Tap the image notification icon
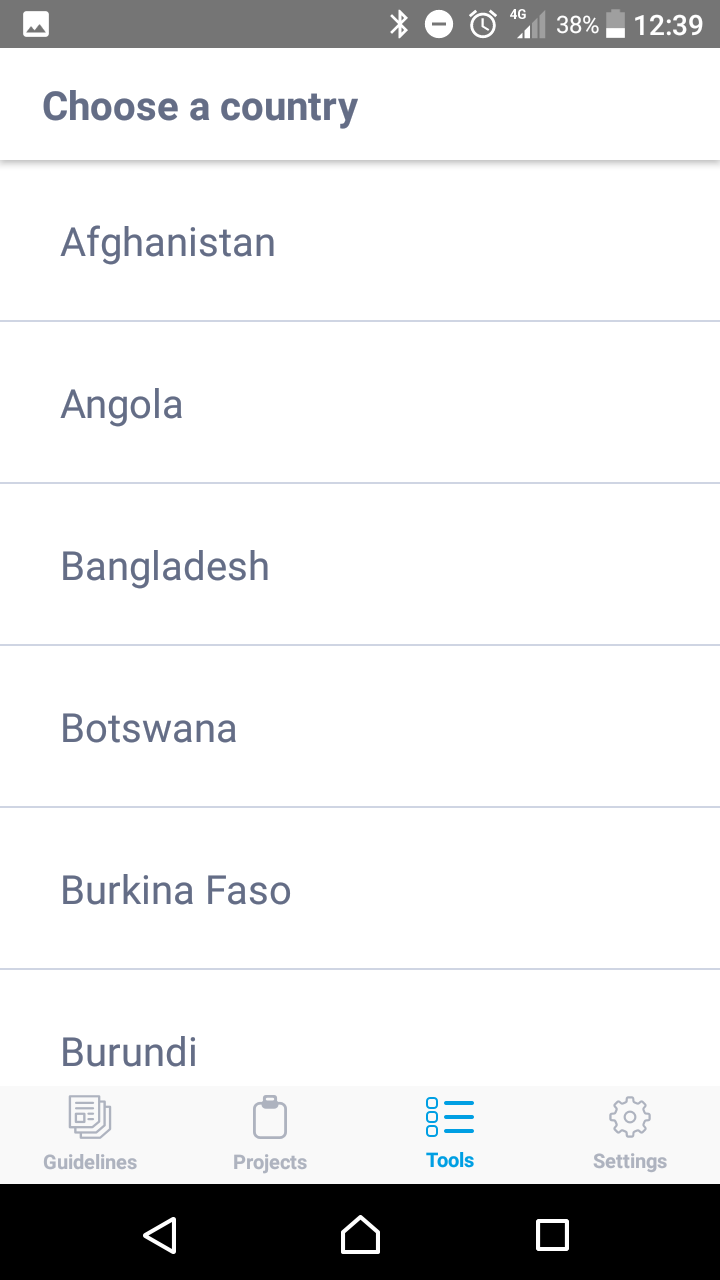720x1280 pixels. coord(36,24)
